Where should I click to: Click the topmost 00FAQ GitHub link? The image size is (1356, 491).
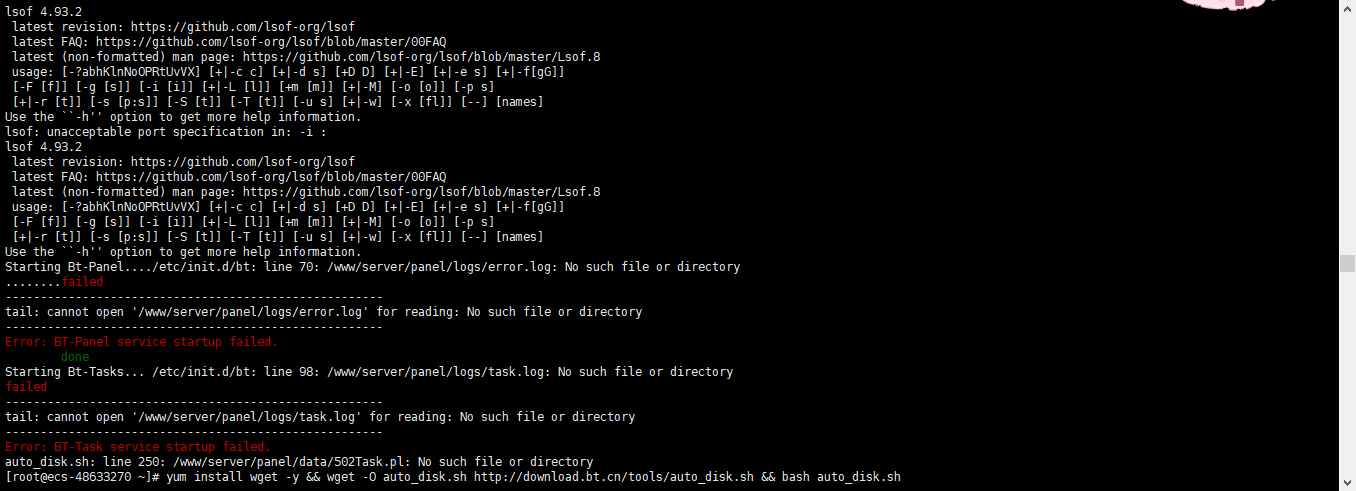271,42
